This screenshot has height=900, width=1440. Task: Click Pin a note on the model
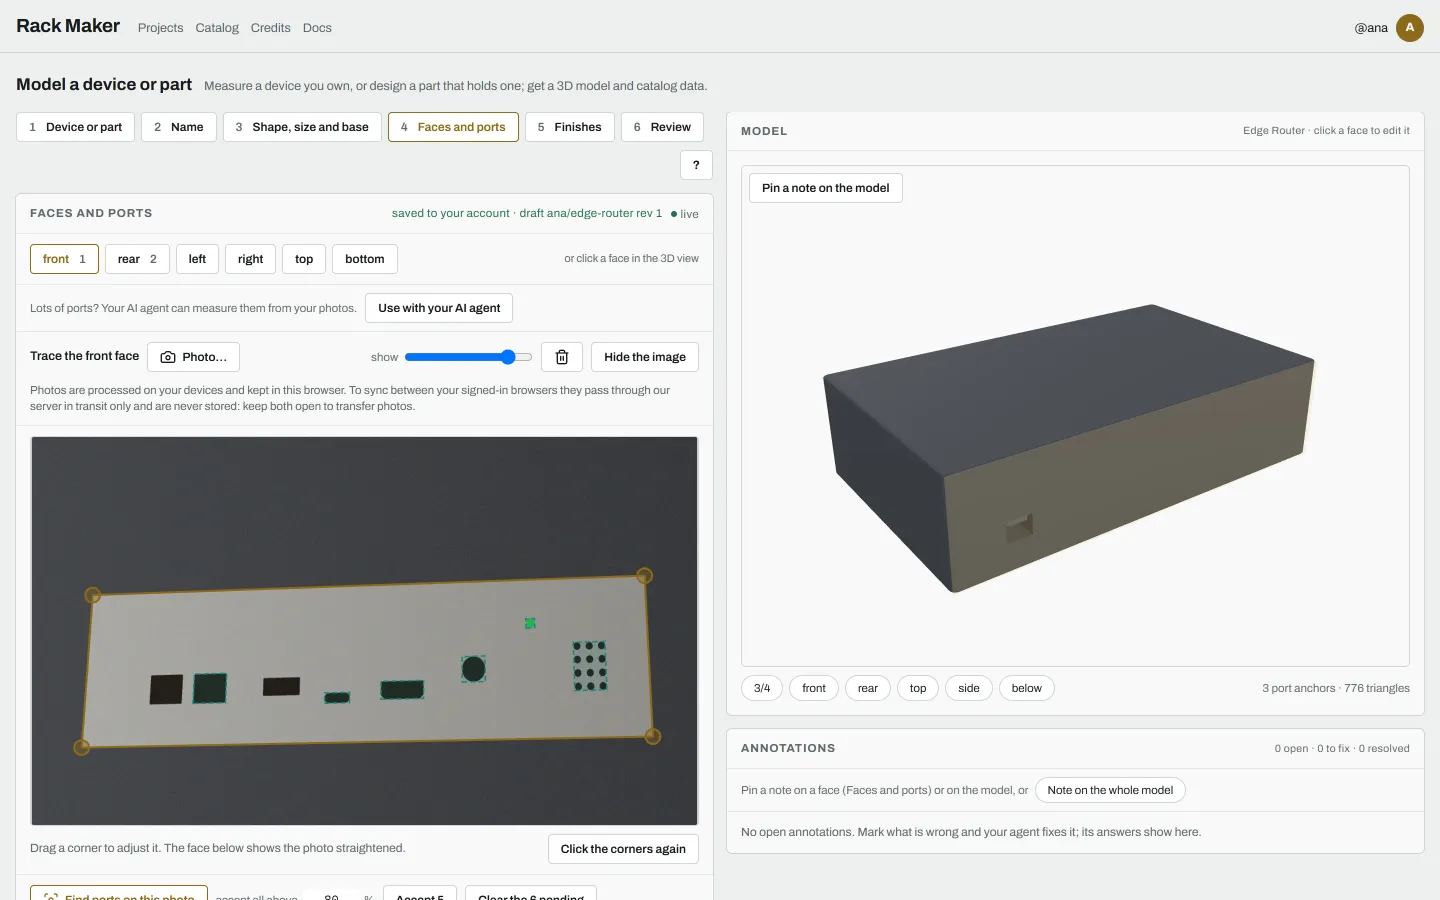click(826, 188)
